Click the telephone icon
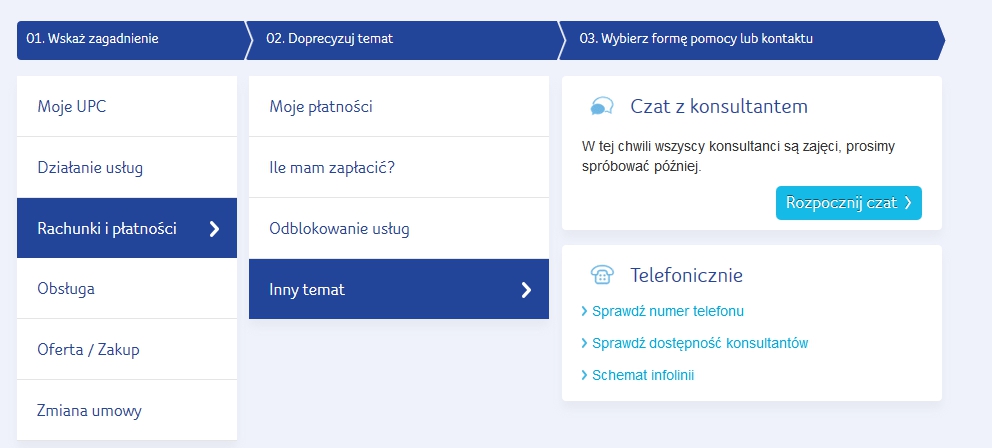This screenshot has width=992, height=448. click(602, 275)
